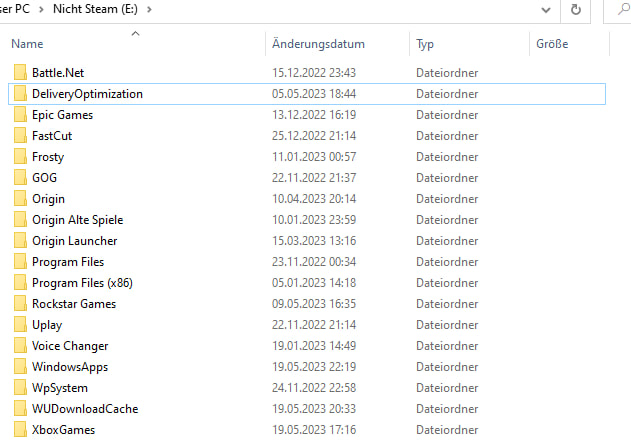This screenshot has width=631, height=440.
Task: Click the Battle.Net folder icon
Action: 20,73
